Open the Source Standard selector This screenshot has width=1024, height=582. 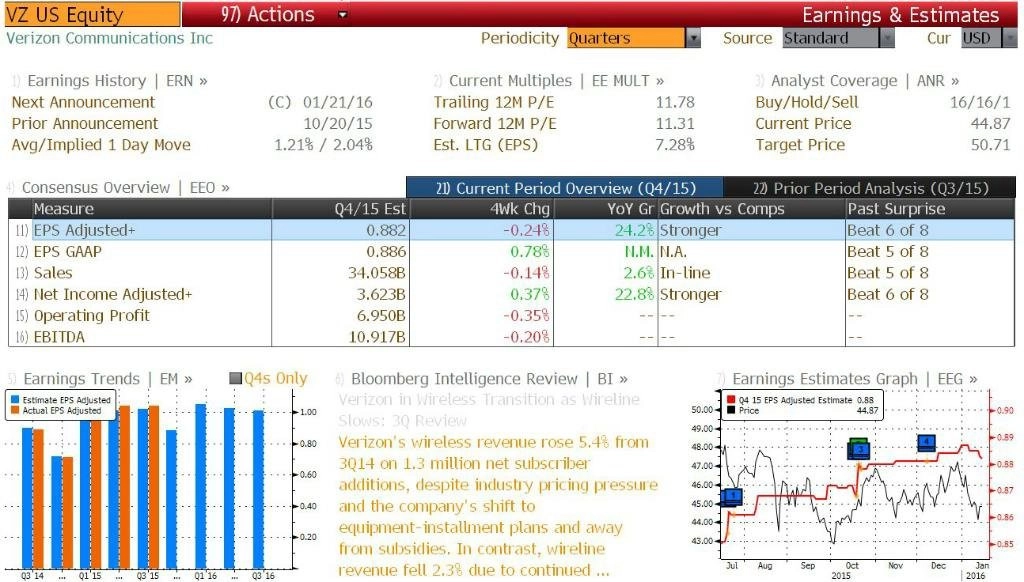(831, 39)
